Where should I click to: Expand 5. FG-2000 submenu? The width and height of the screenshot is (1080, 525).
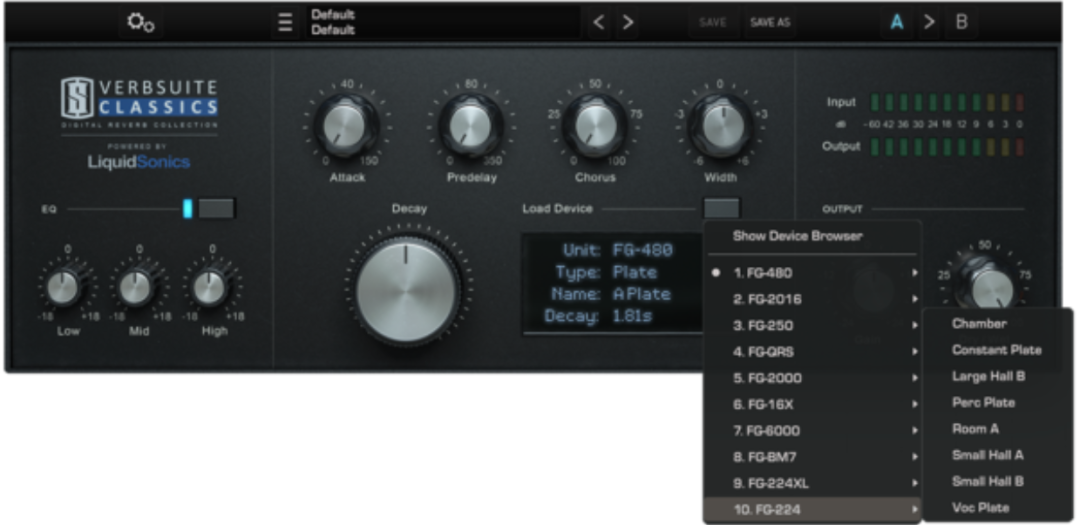click(x=811, y=378)
